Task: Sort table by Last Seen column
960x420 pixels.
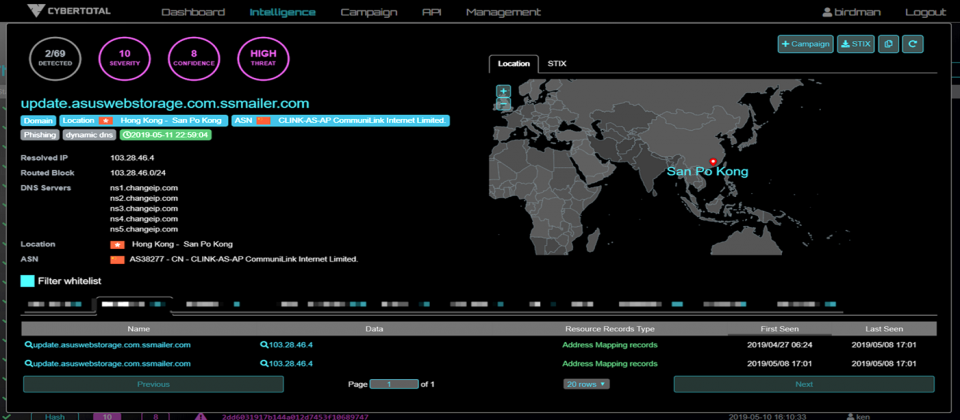Action: [885, 328]
